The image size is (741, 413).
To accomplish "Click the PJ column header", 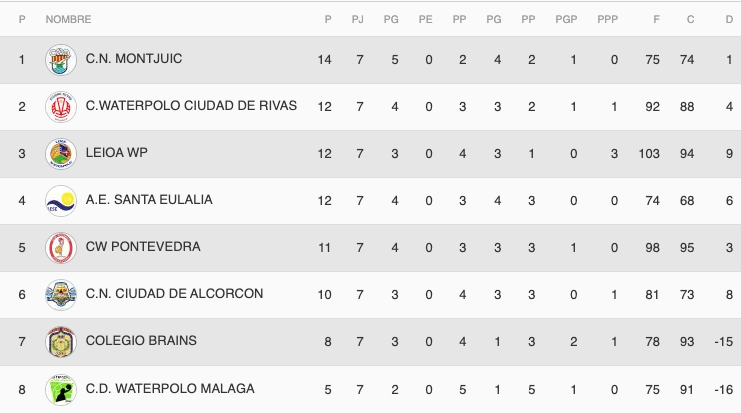I will (358, 19).
